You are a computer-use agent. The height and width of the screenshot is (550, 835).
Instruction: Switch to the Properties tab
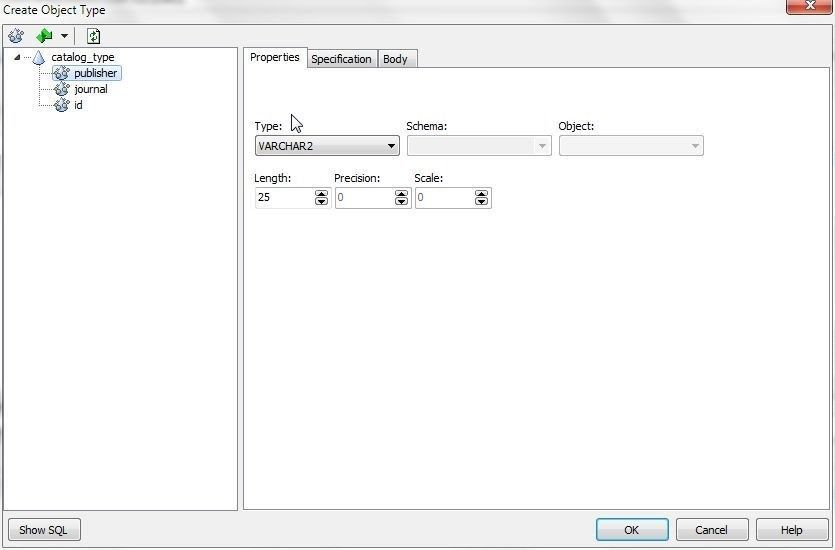pos(275,58)
